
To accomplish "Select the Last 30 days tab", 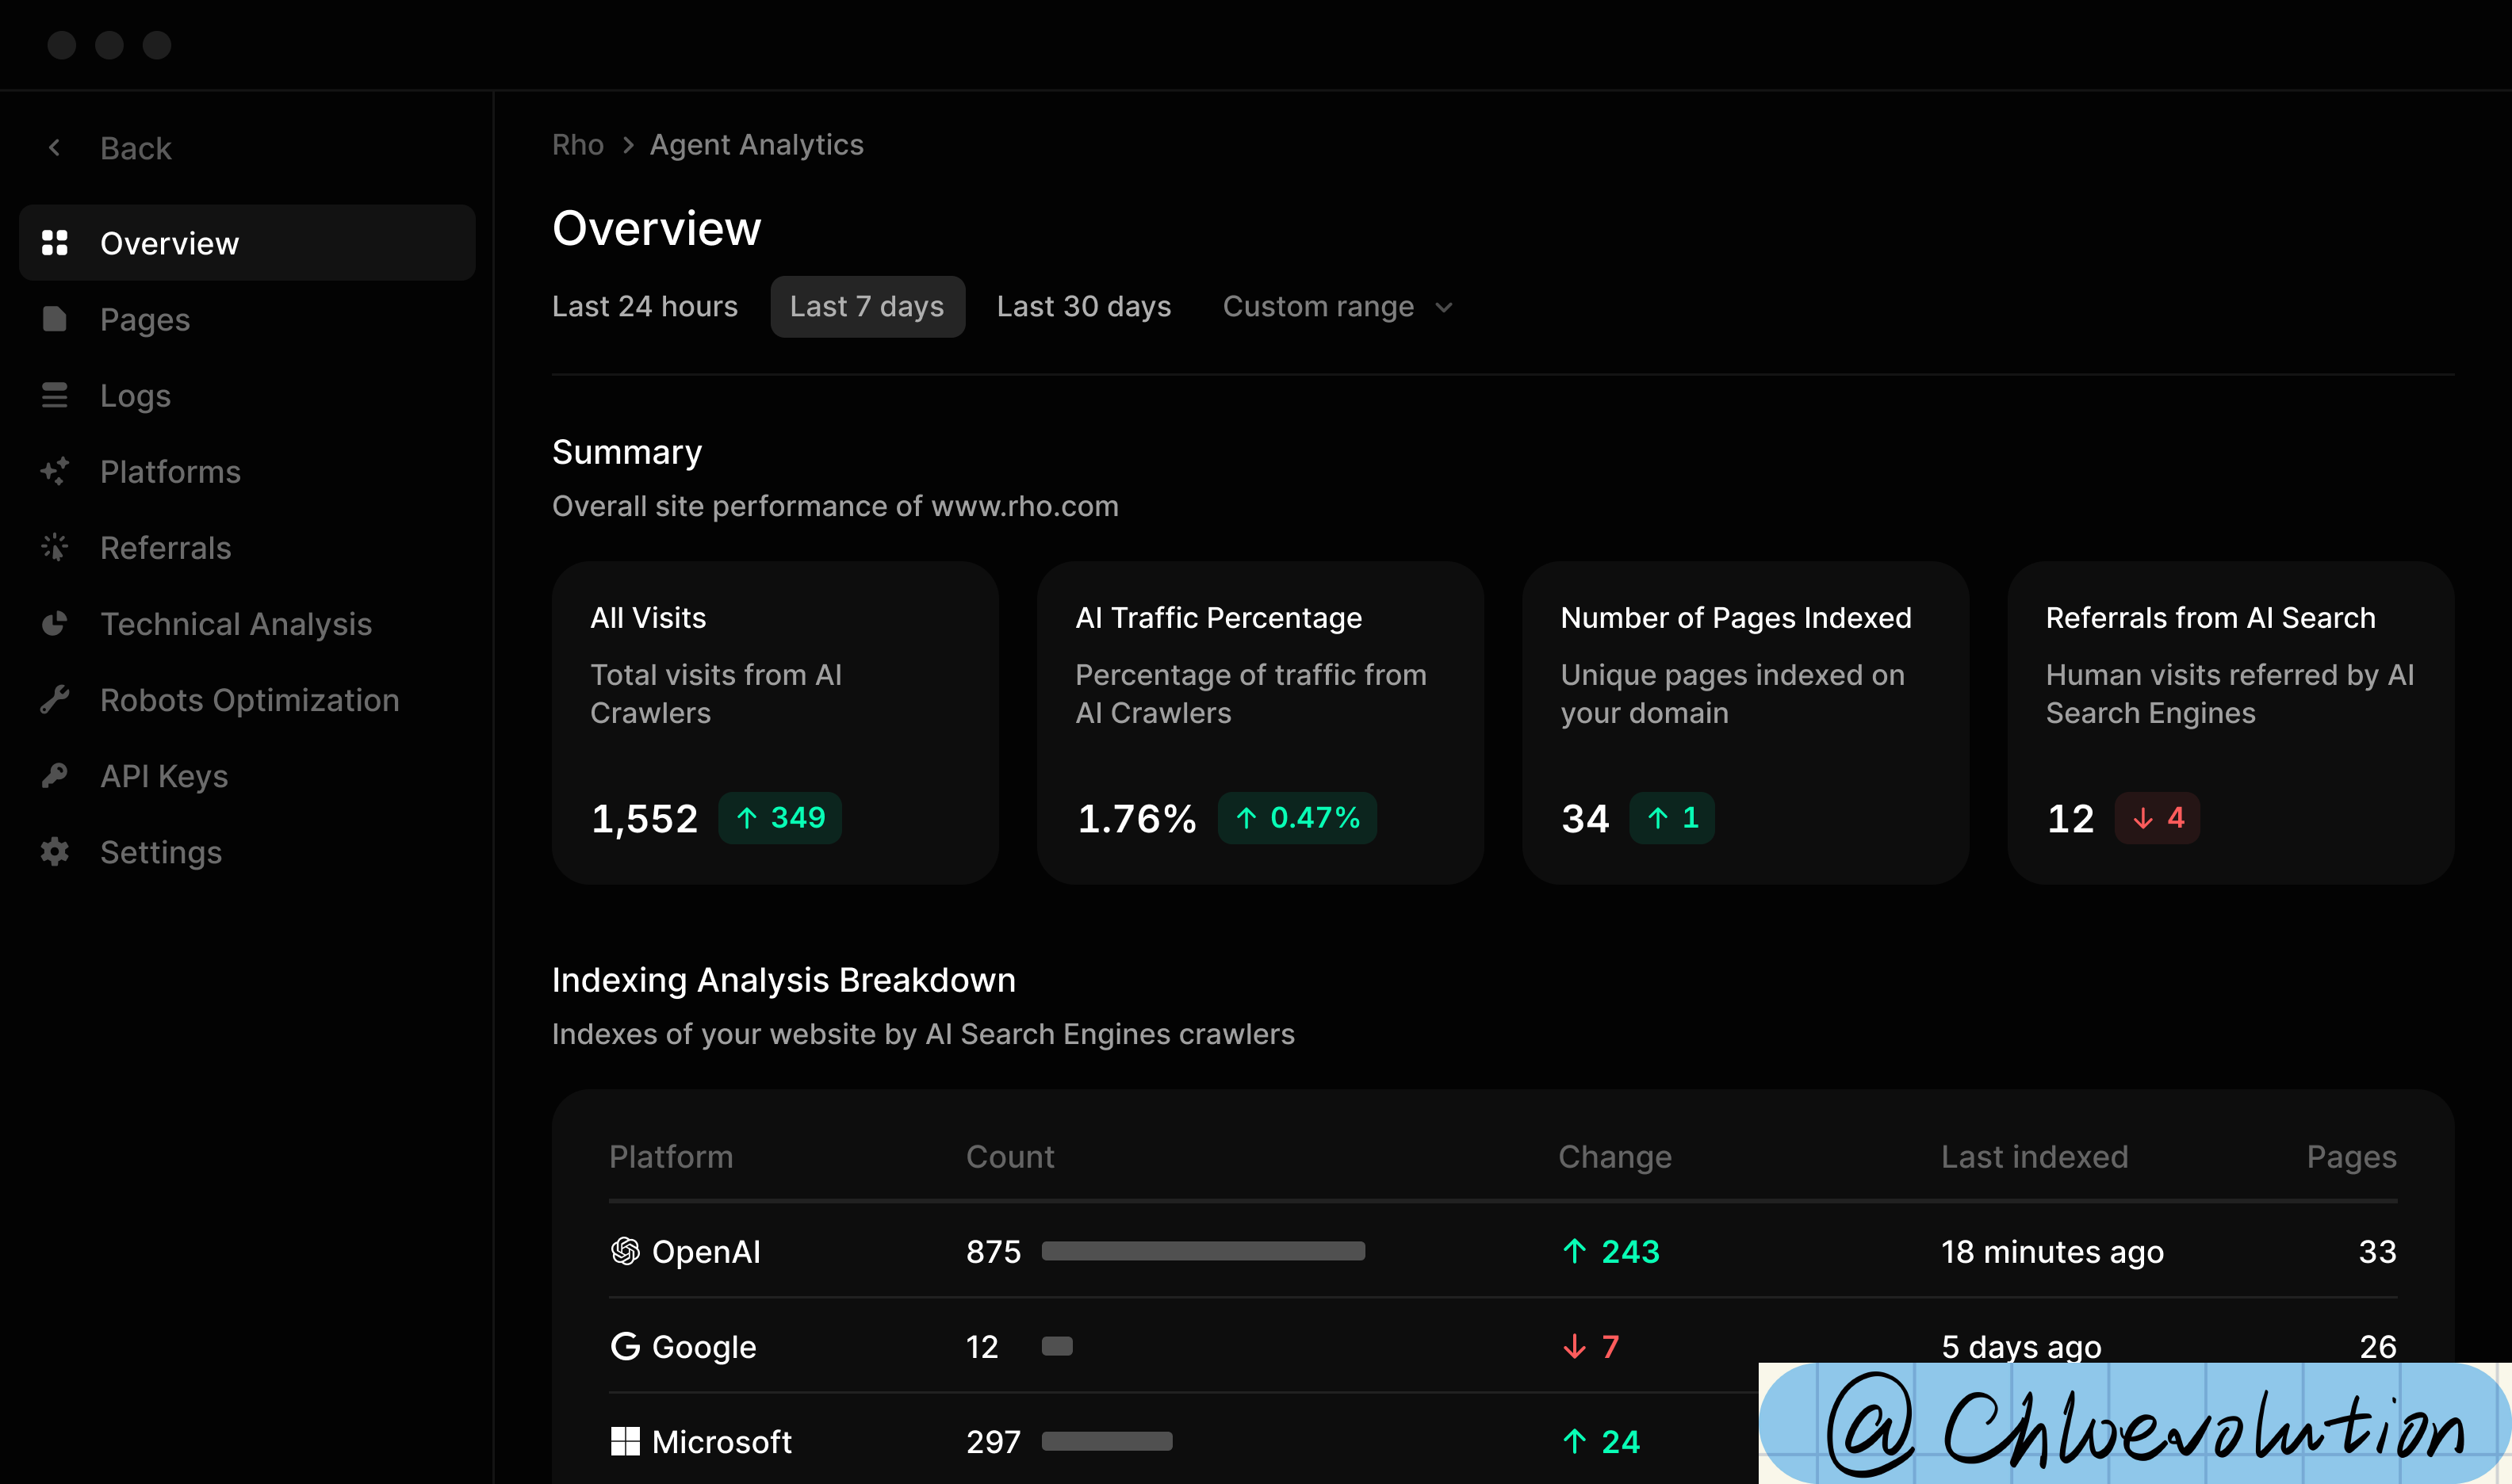I will pos(1083,307).
